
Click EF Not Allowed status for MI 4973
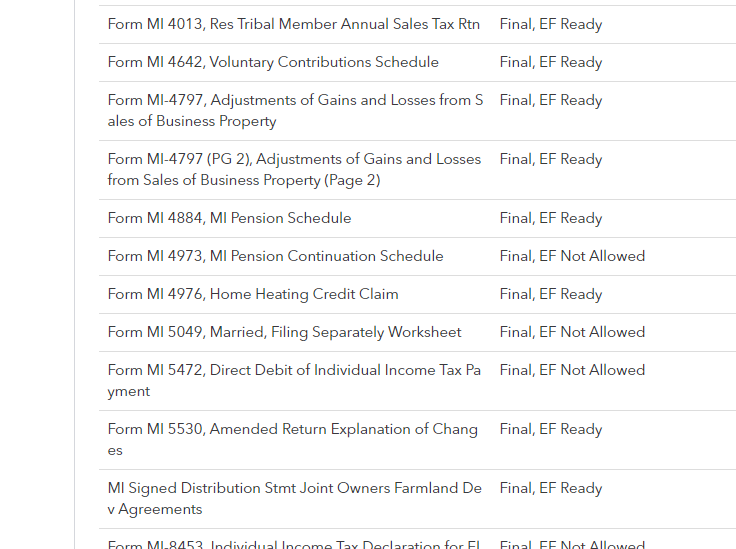572,256
